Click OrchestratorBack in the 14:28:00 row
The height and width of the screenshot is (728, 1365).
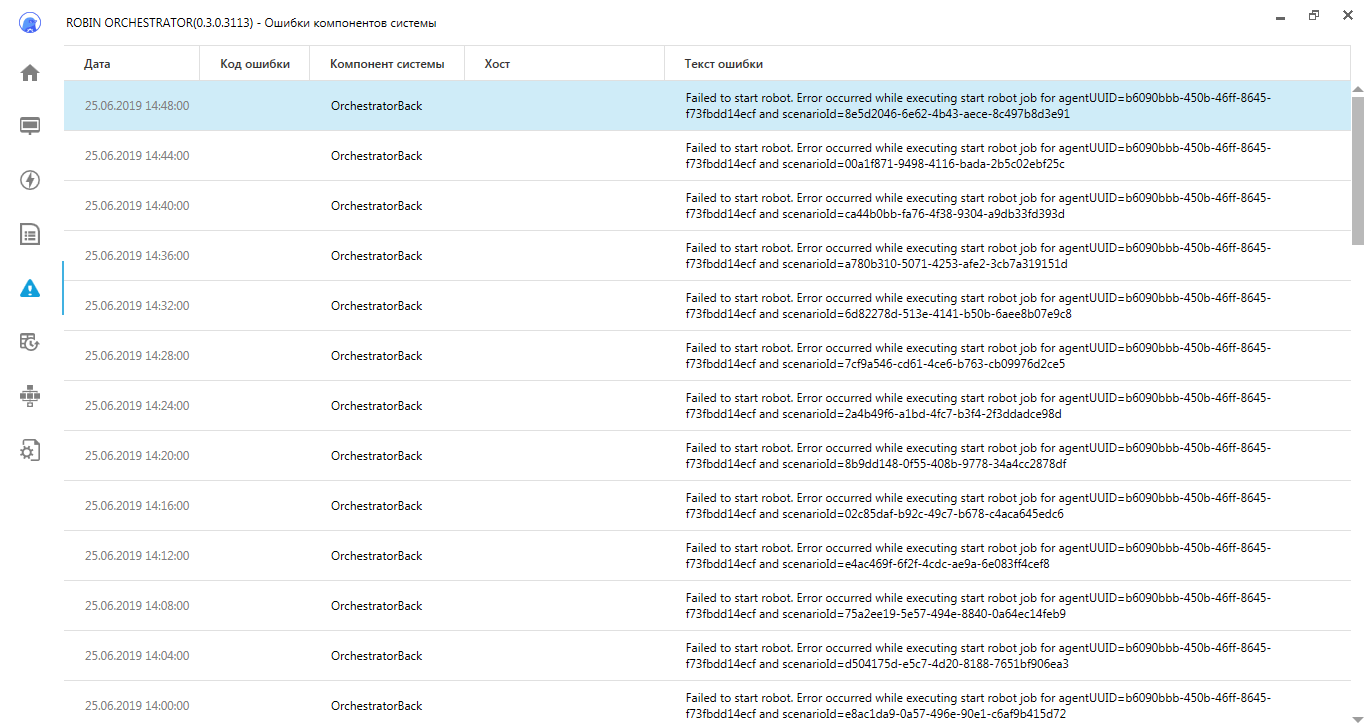coord(377,356)
